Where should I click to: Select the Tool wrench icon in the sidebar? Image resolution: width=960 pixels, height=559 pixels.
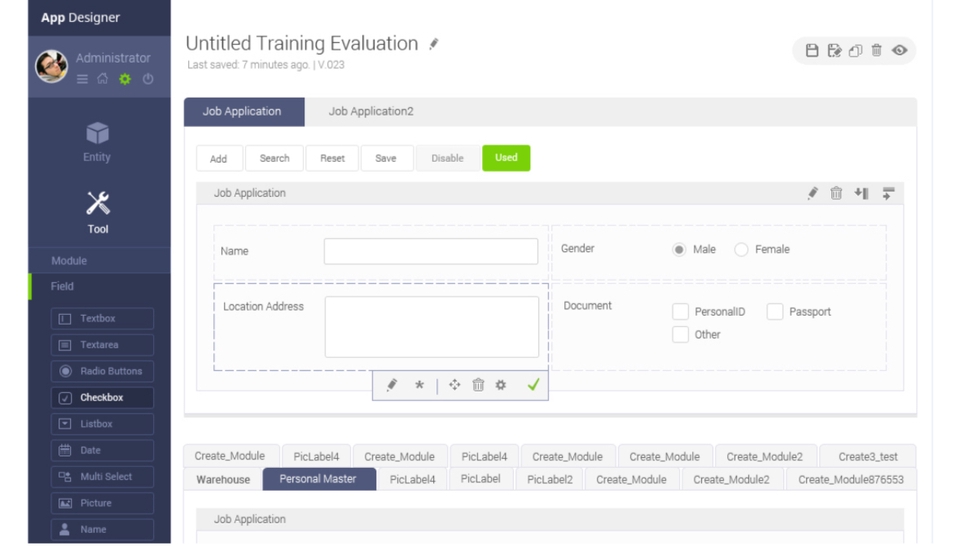pyautogui.click(x=98, y=203)
